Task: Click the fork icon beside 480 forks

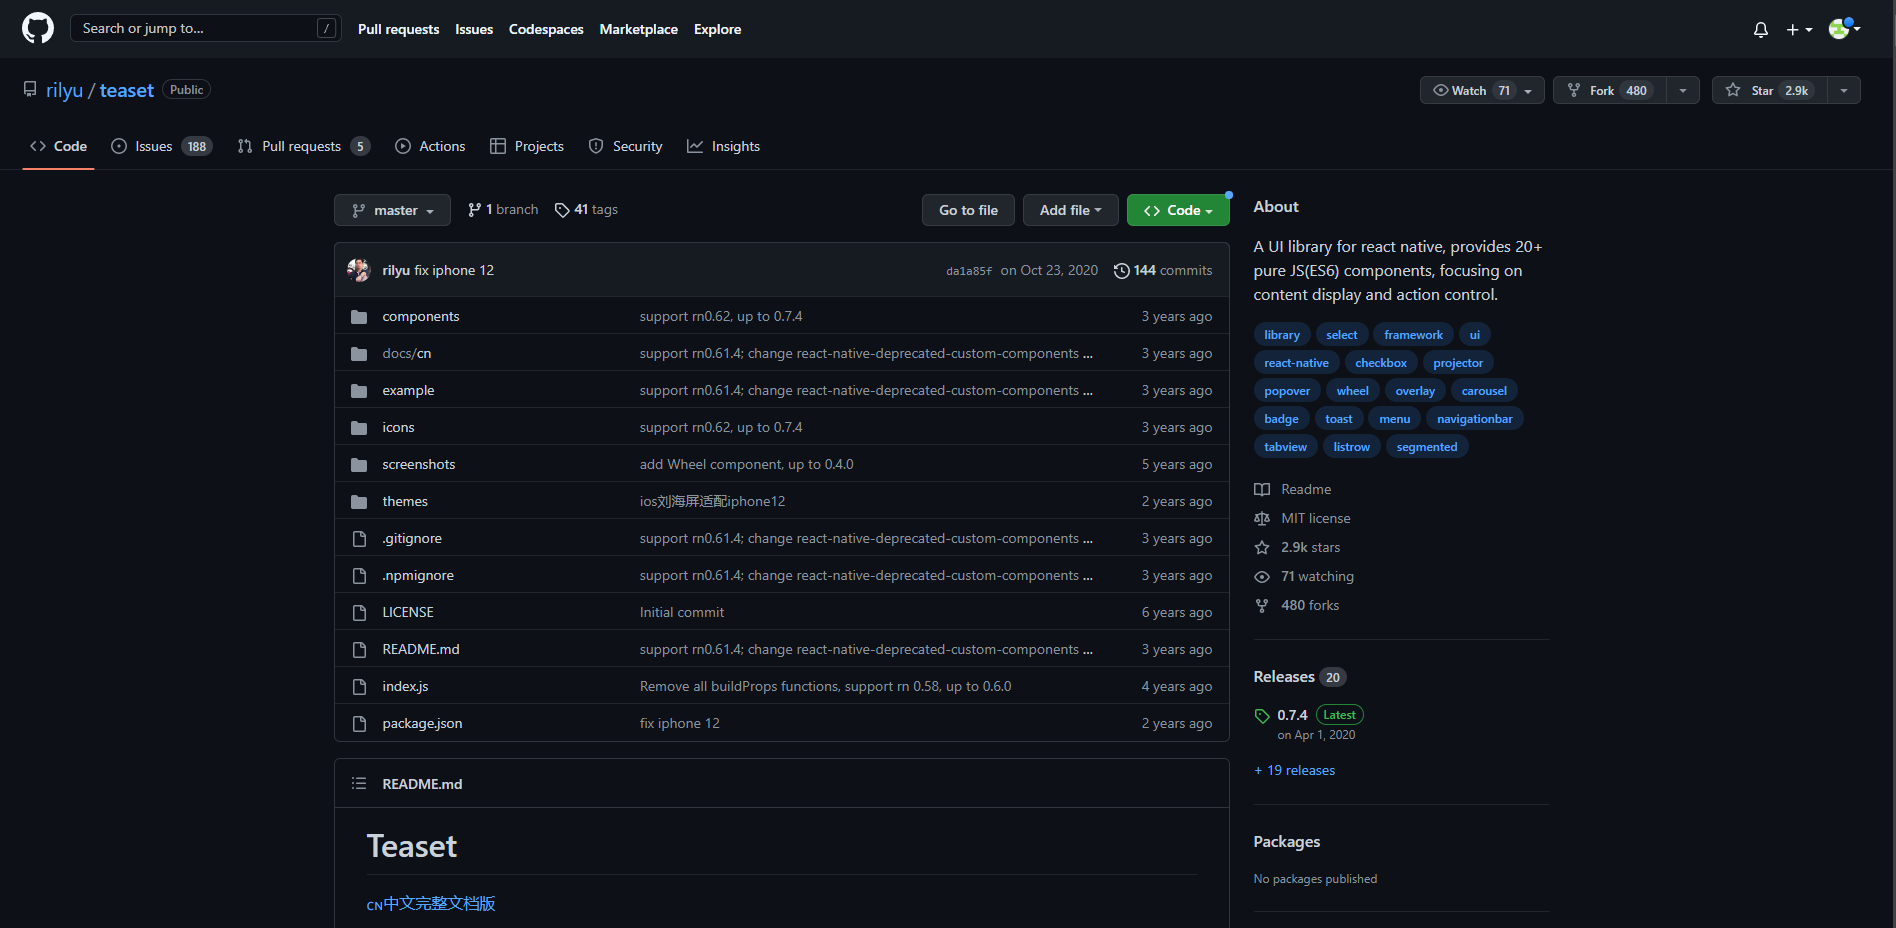Action: [x=1262, y=606]
